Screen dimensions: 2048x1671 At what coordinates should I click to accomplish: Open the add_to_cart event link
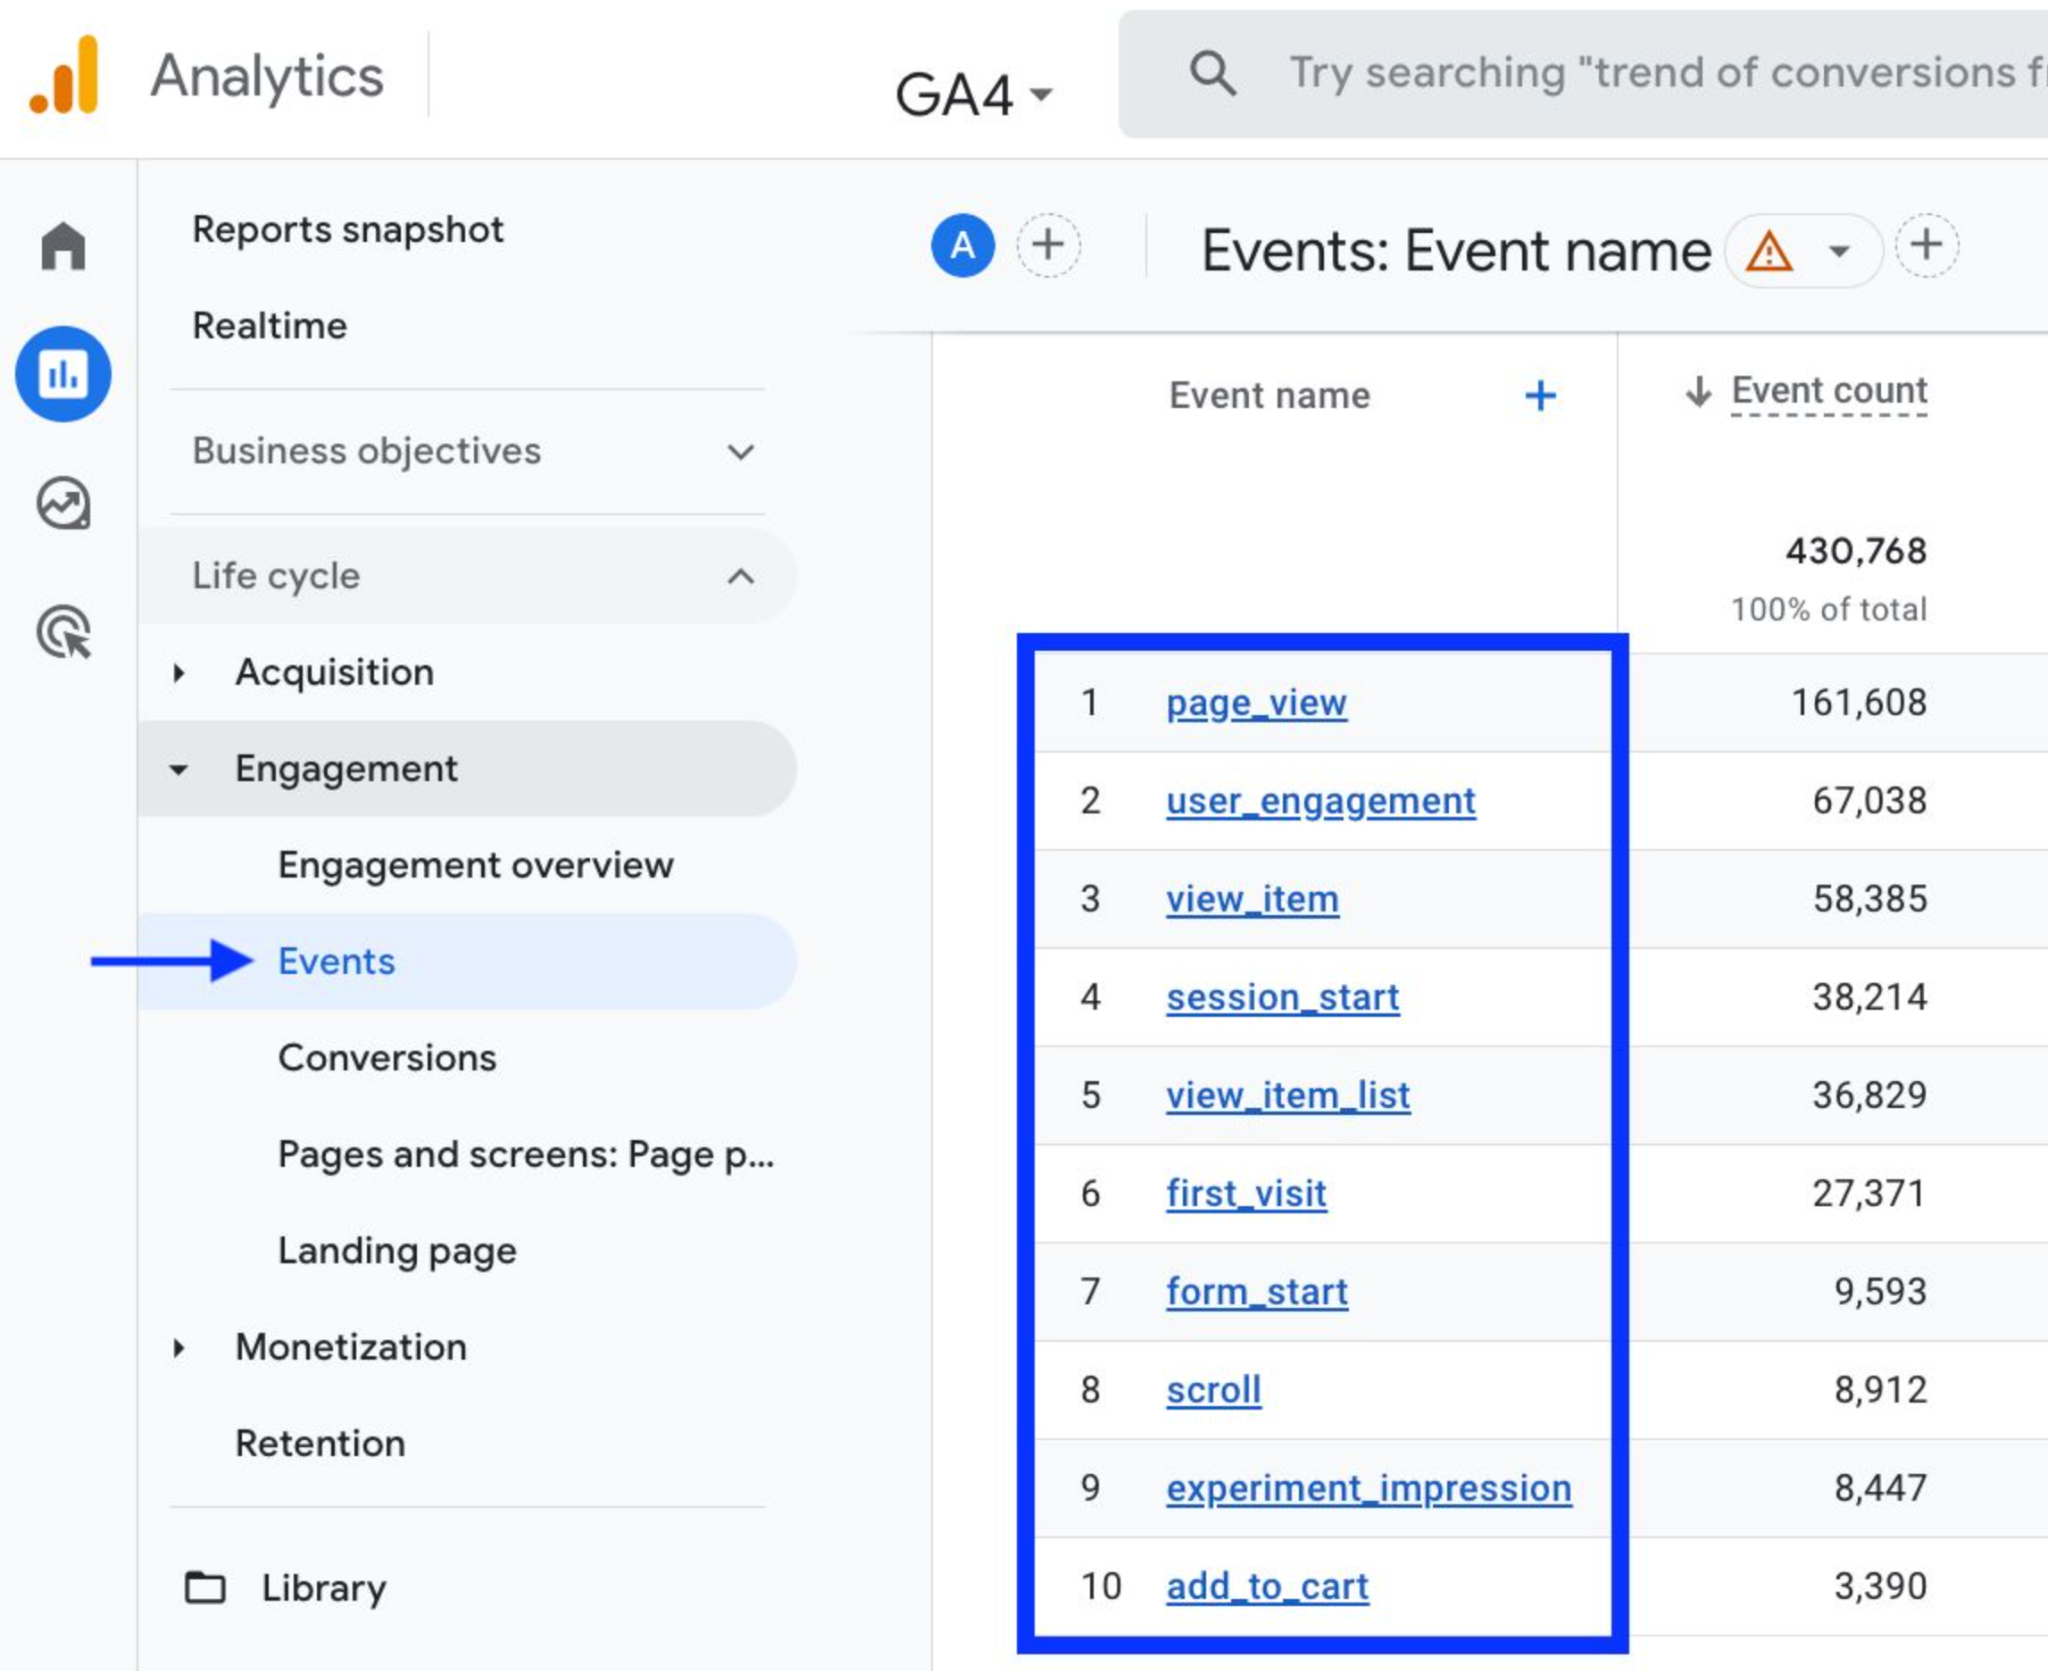click(x=1267, y=1587)
